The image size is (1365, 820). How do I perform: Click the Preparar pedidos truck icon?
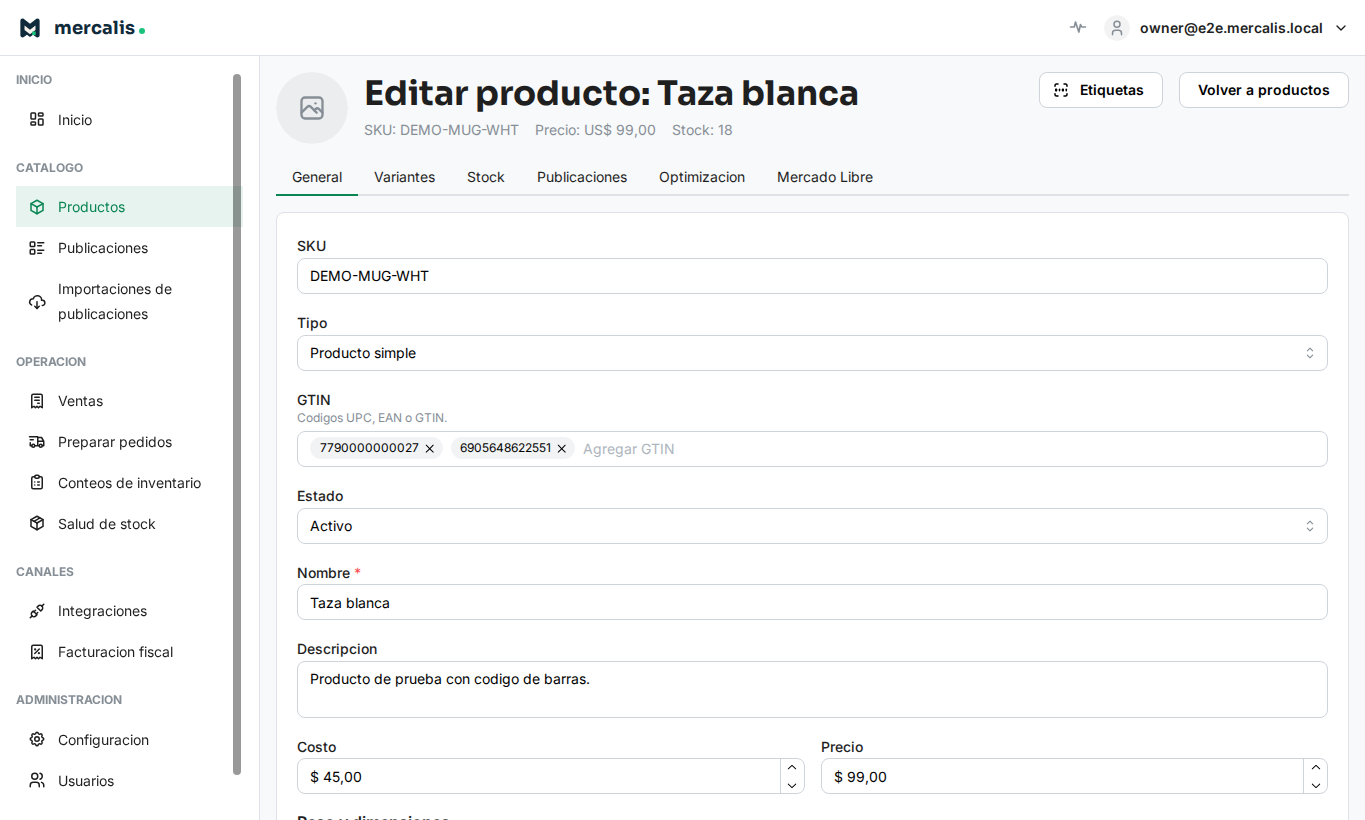tap(37, 442)
